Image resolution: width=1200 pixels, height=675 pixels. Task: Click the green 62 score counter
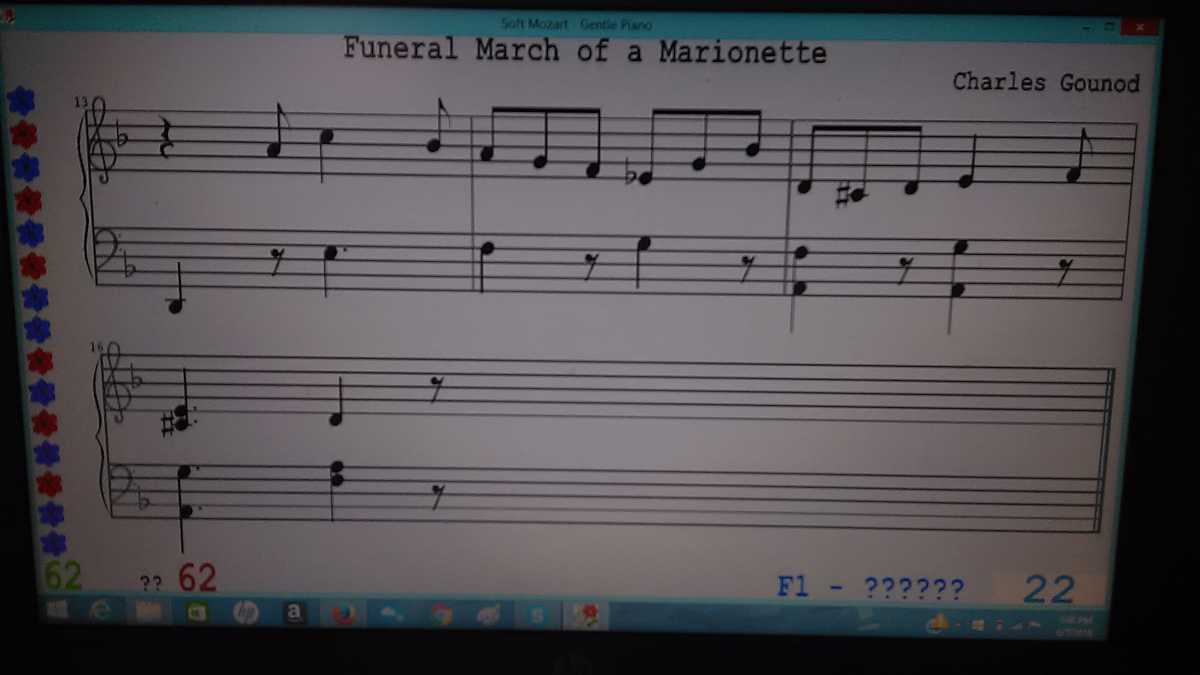point(62,575)
